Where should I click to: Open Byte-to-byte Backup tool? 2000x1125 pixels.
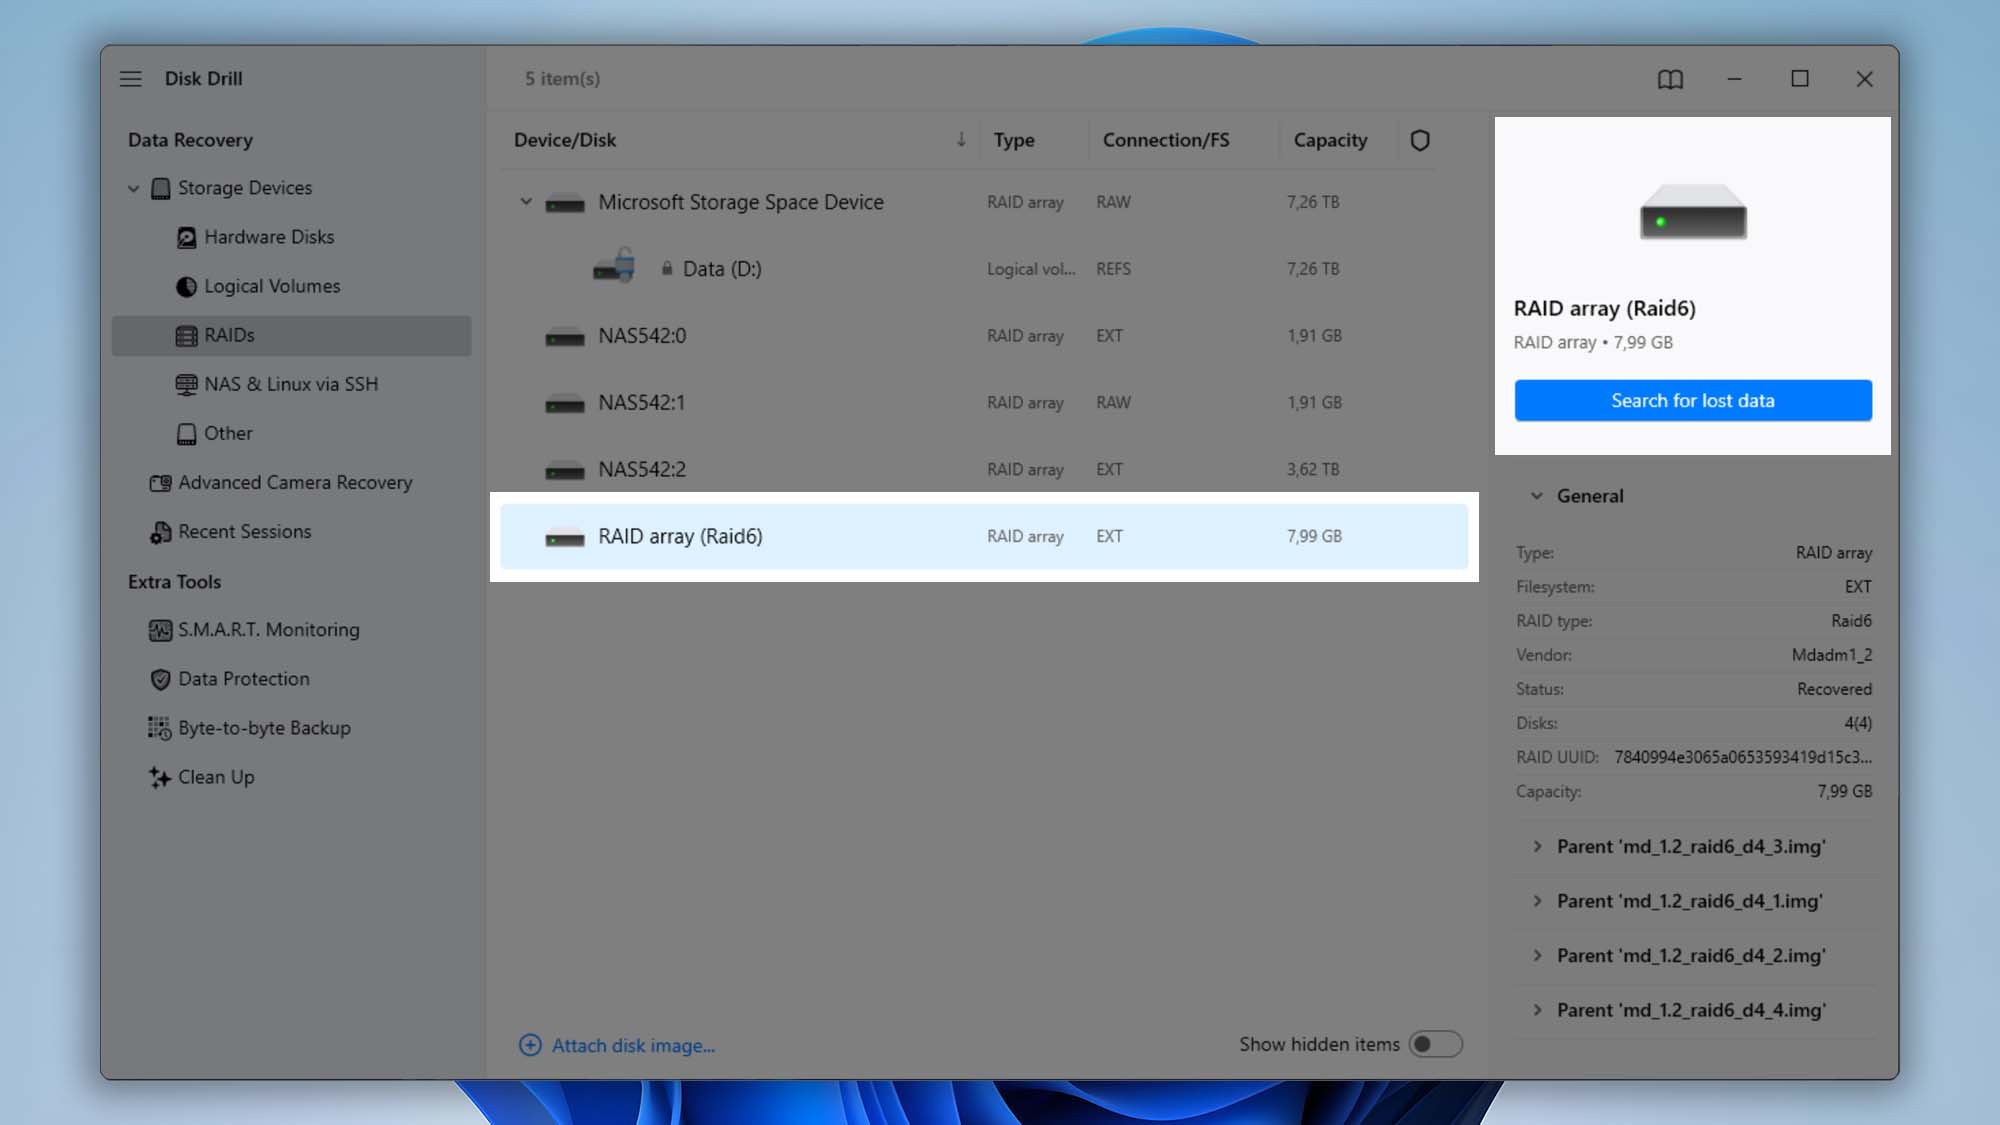(x=291, y=728)
